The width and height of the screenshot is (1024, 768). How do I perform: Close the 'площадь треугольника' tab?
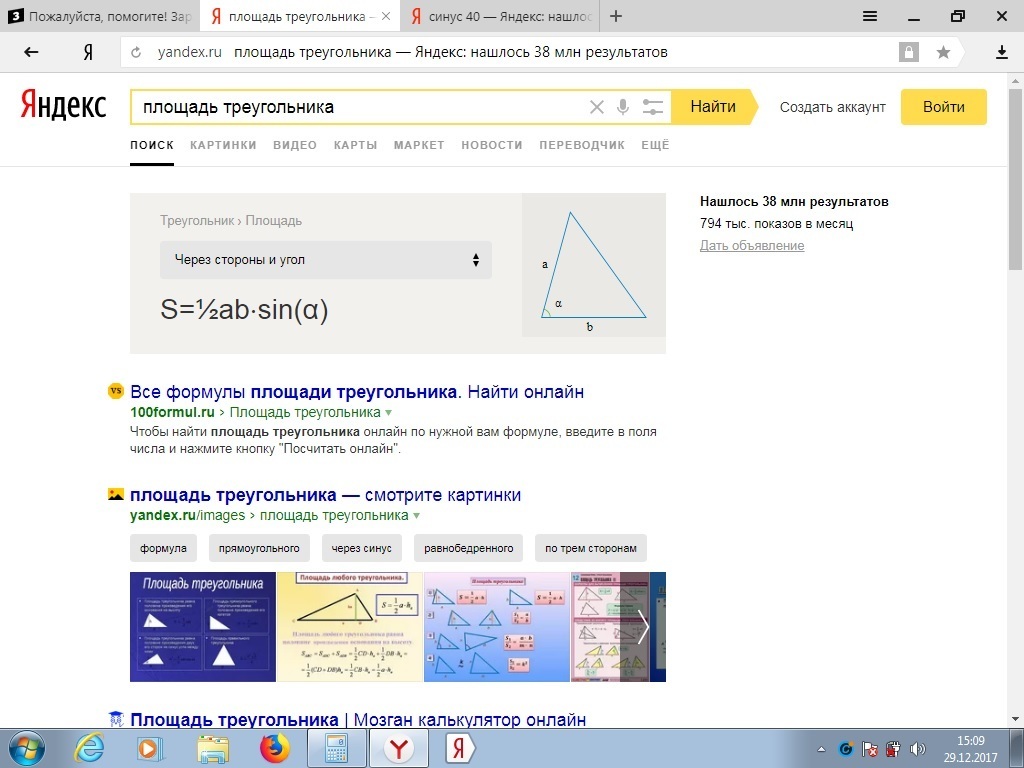386,16
